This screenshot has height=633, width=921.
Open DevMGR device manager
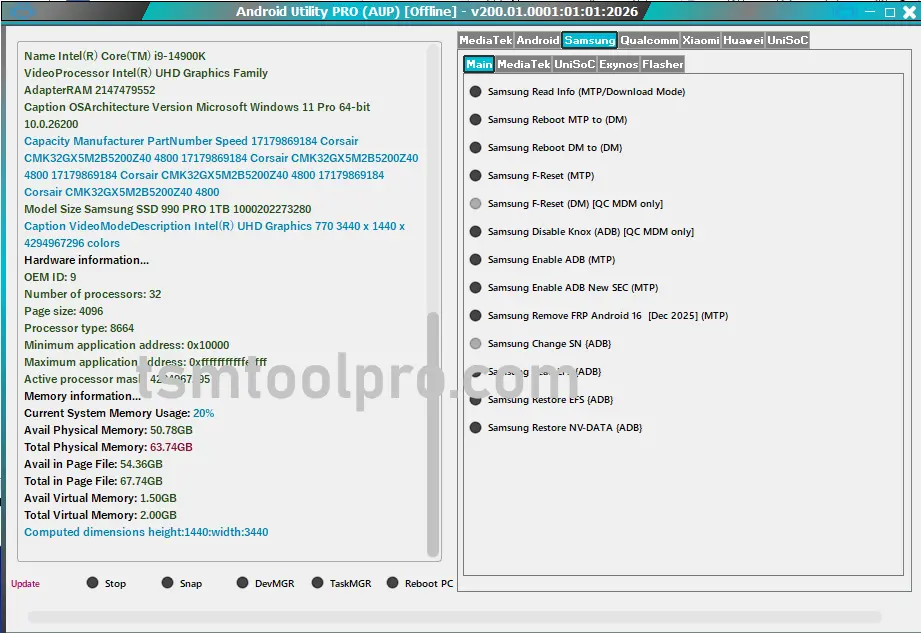(x=265, y=583)
